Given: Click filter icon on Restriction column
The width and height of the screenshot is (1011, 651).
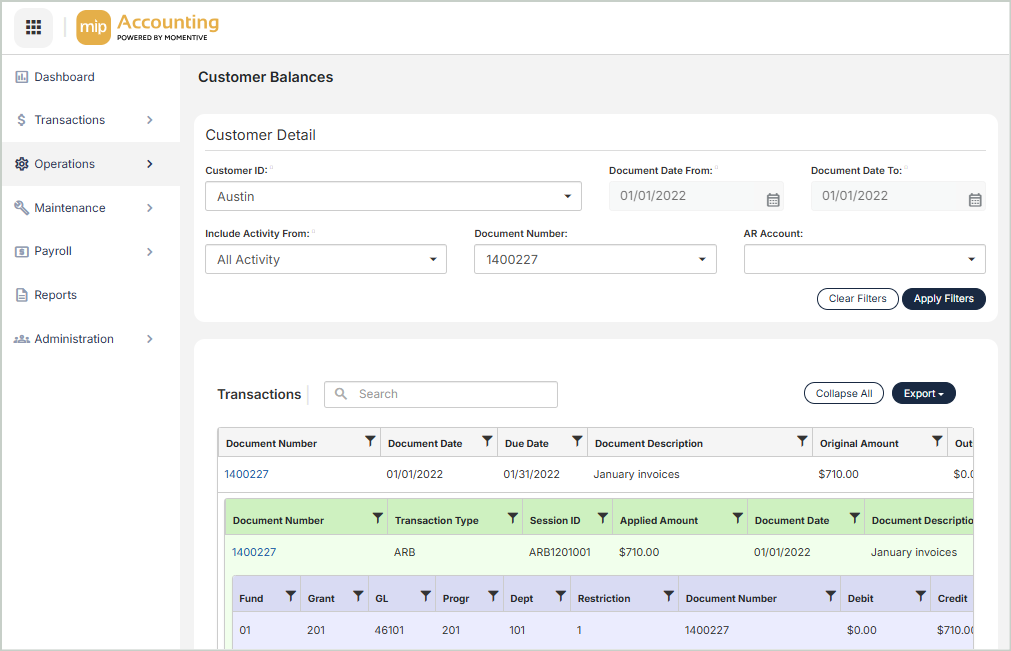Looking at the screenshot, I should coord(668,597).
